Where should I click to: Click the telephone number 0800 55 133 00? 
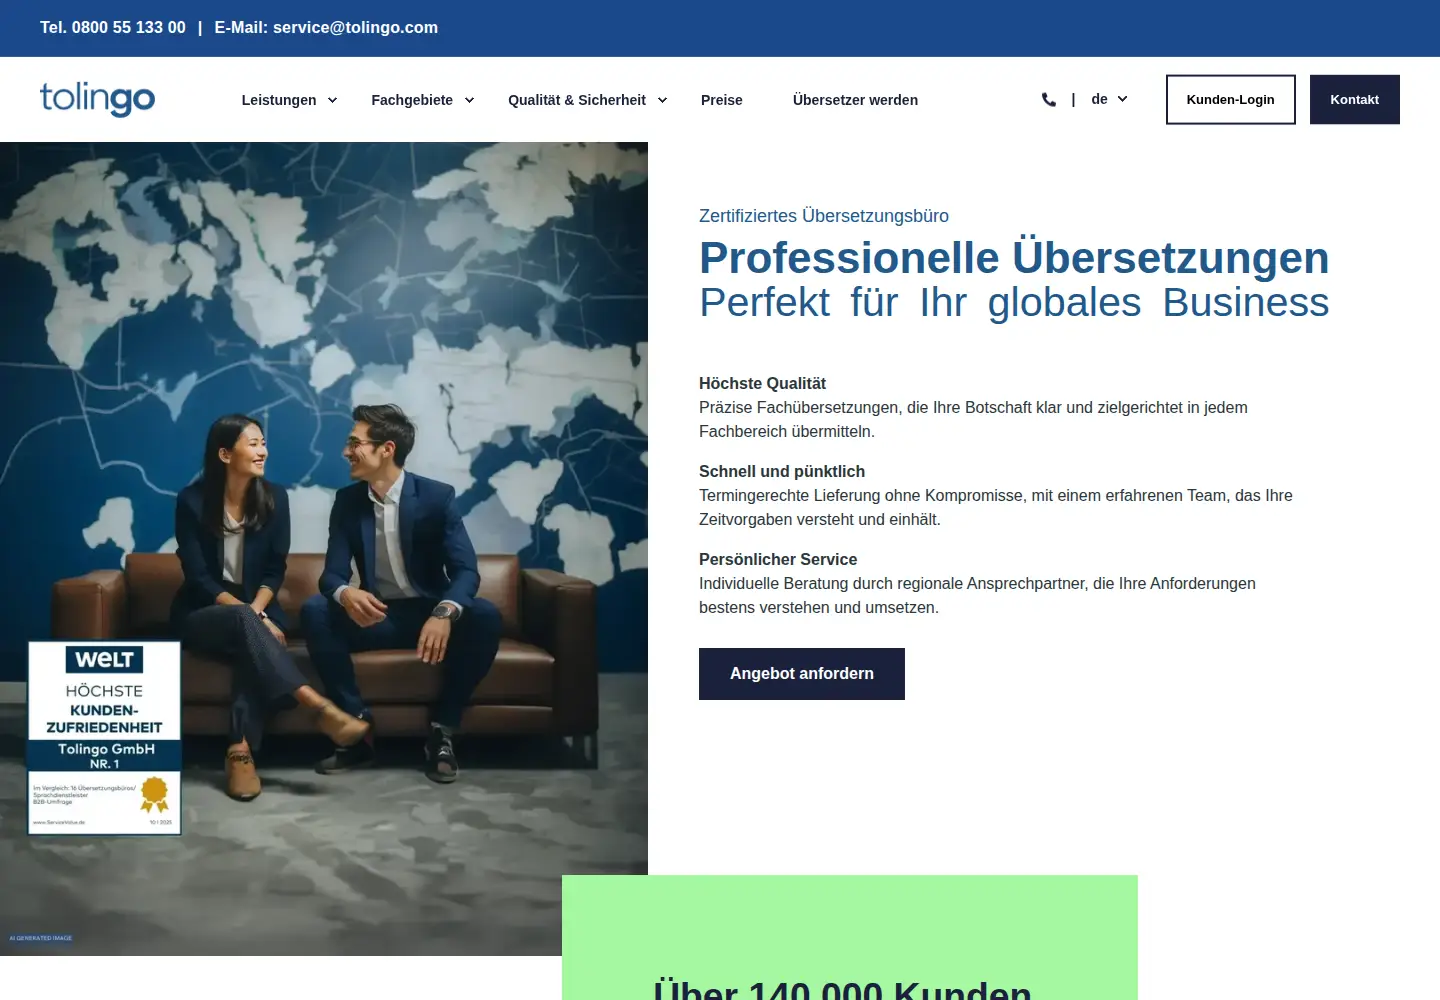(x=129, y=28)
